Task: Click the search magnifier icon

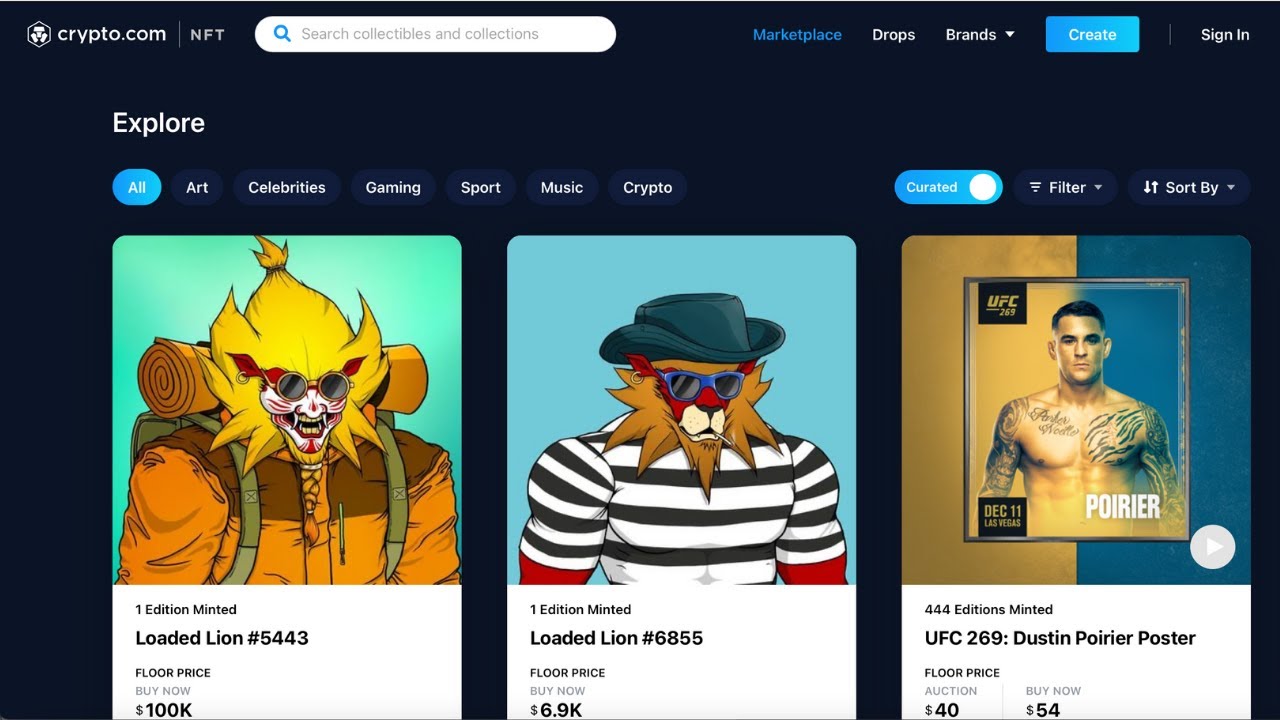Action: click(x=282, y=34)
